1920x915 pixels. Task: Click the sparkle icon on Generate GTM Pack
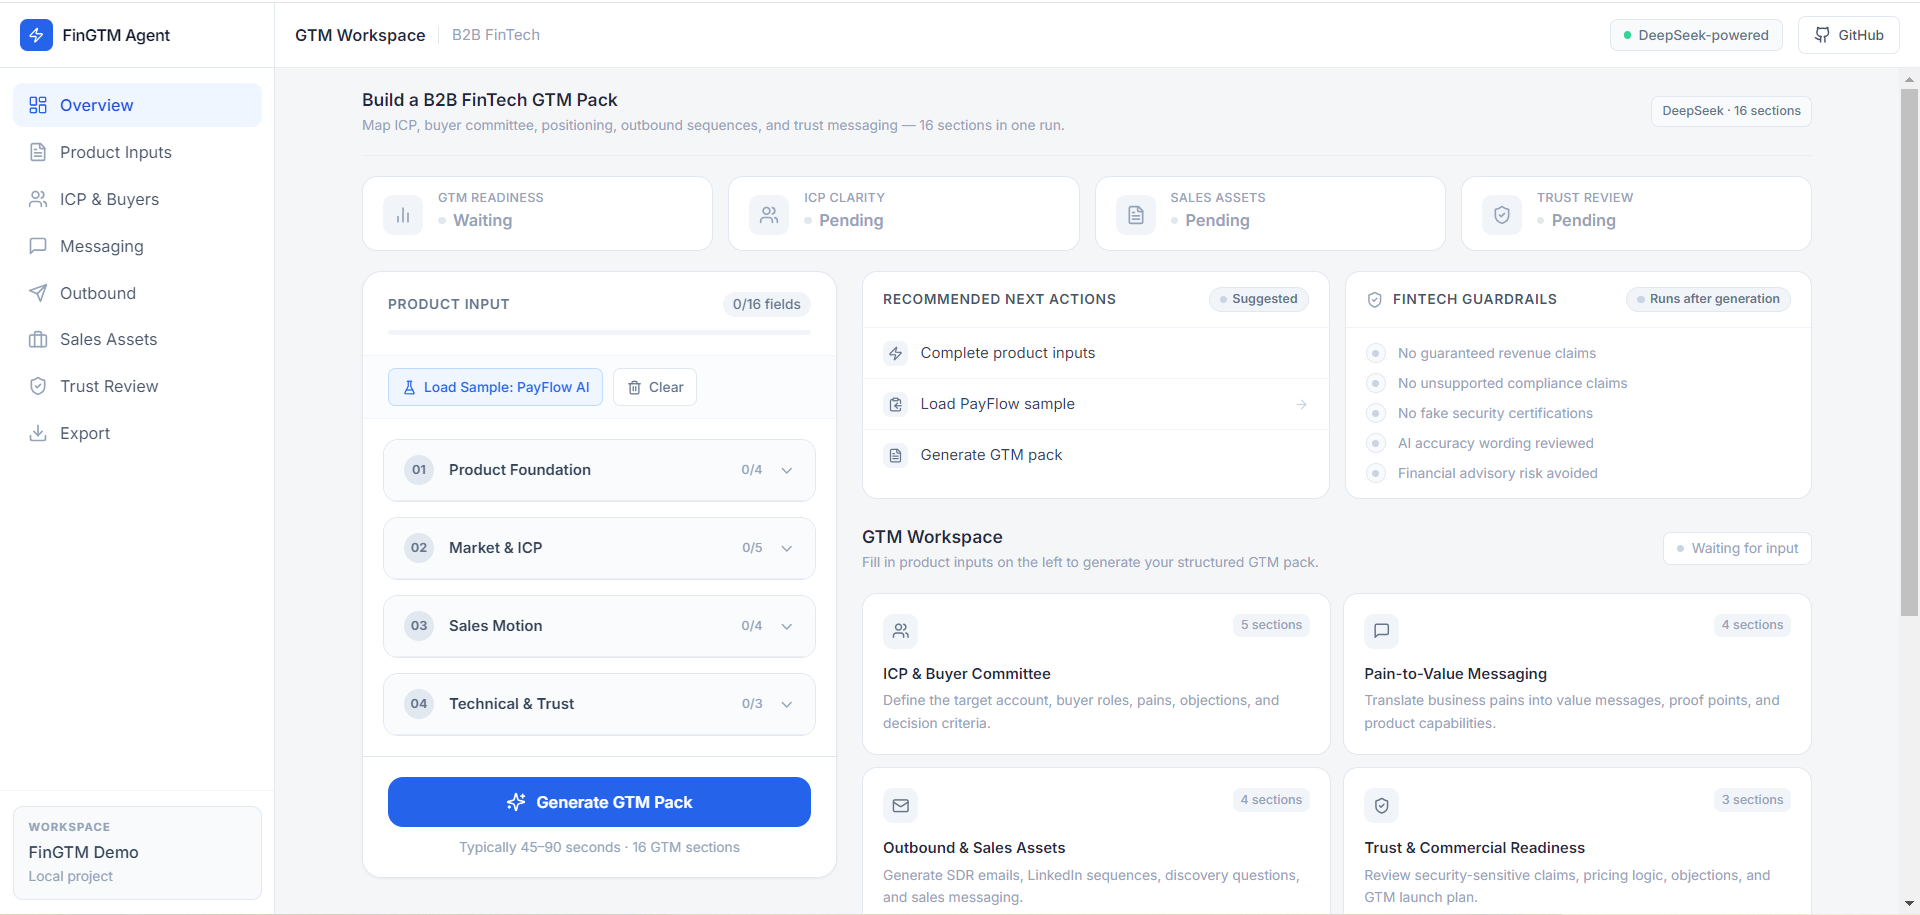coord(516,802)
